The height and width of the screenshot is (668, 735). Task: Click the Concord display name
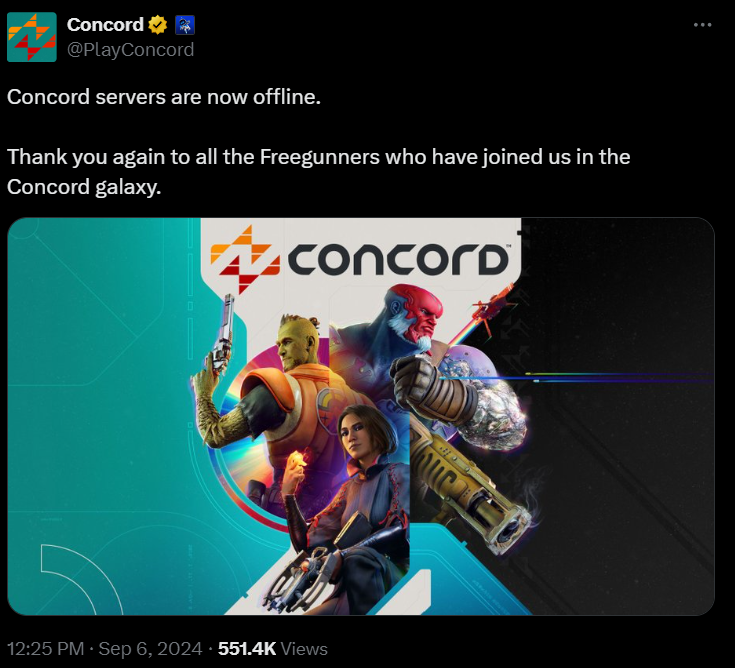tap(105, 25)
